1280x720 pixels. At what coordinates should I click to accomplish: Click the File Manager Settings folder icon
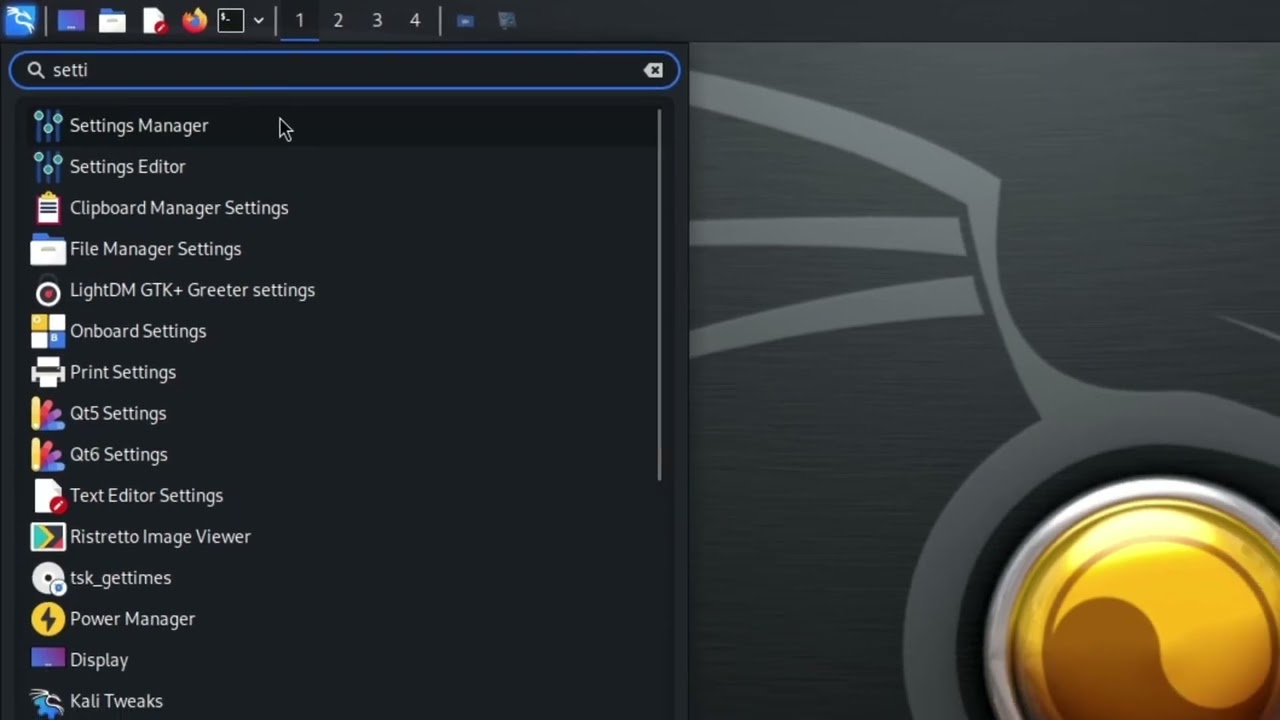point(48,248)
